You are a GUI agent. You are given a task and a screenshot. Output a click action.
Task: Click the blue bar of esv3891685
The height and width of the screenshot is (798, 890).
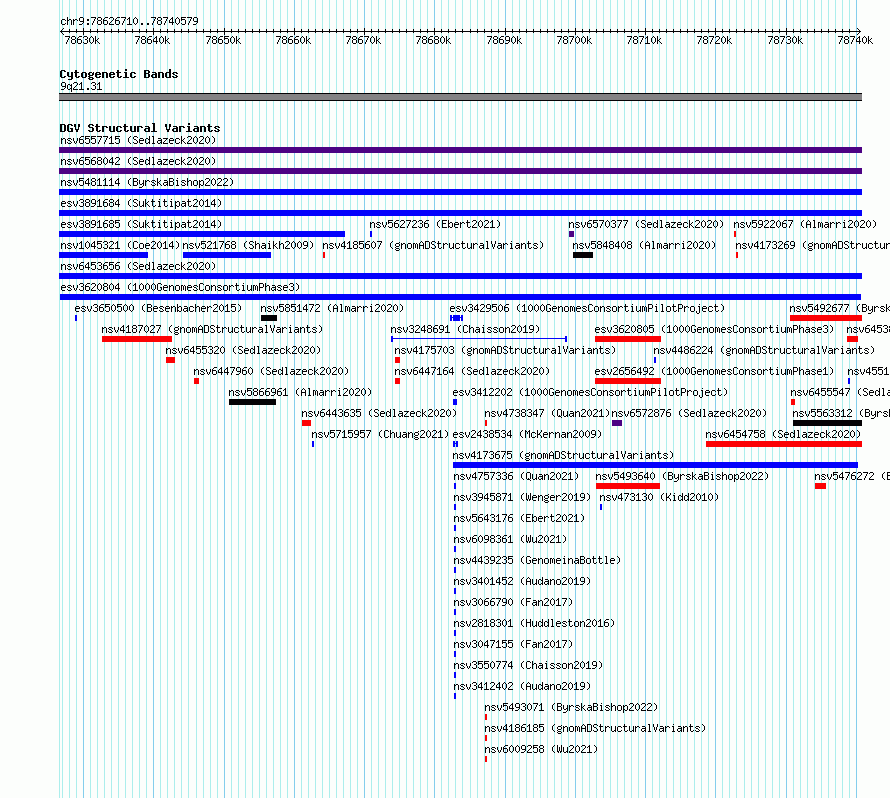tap(202, 234)
